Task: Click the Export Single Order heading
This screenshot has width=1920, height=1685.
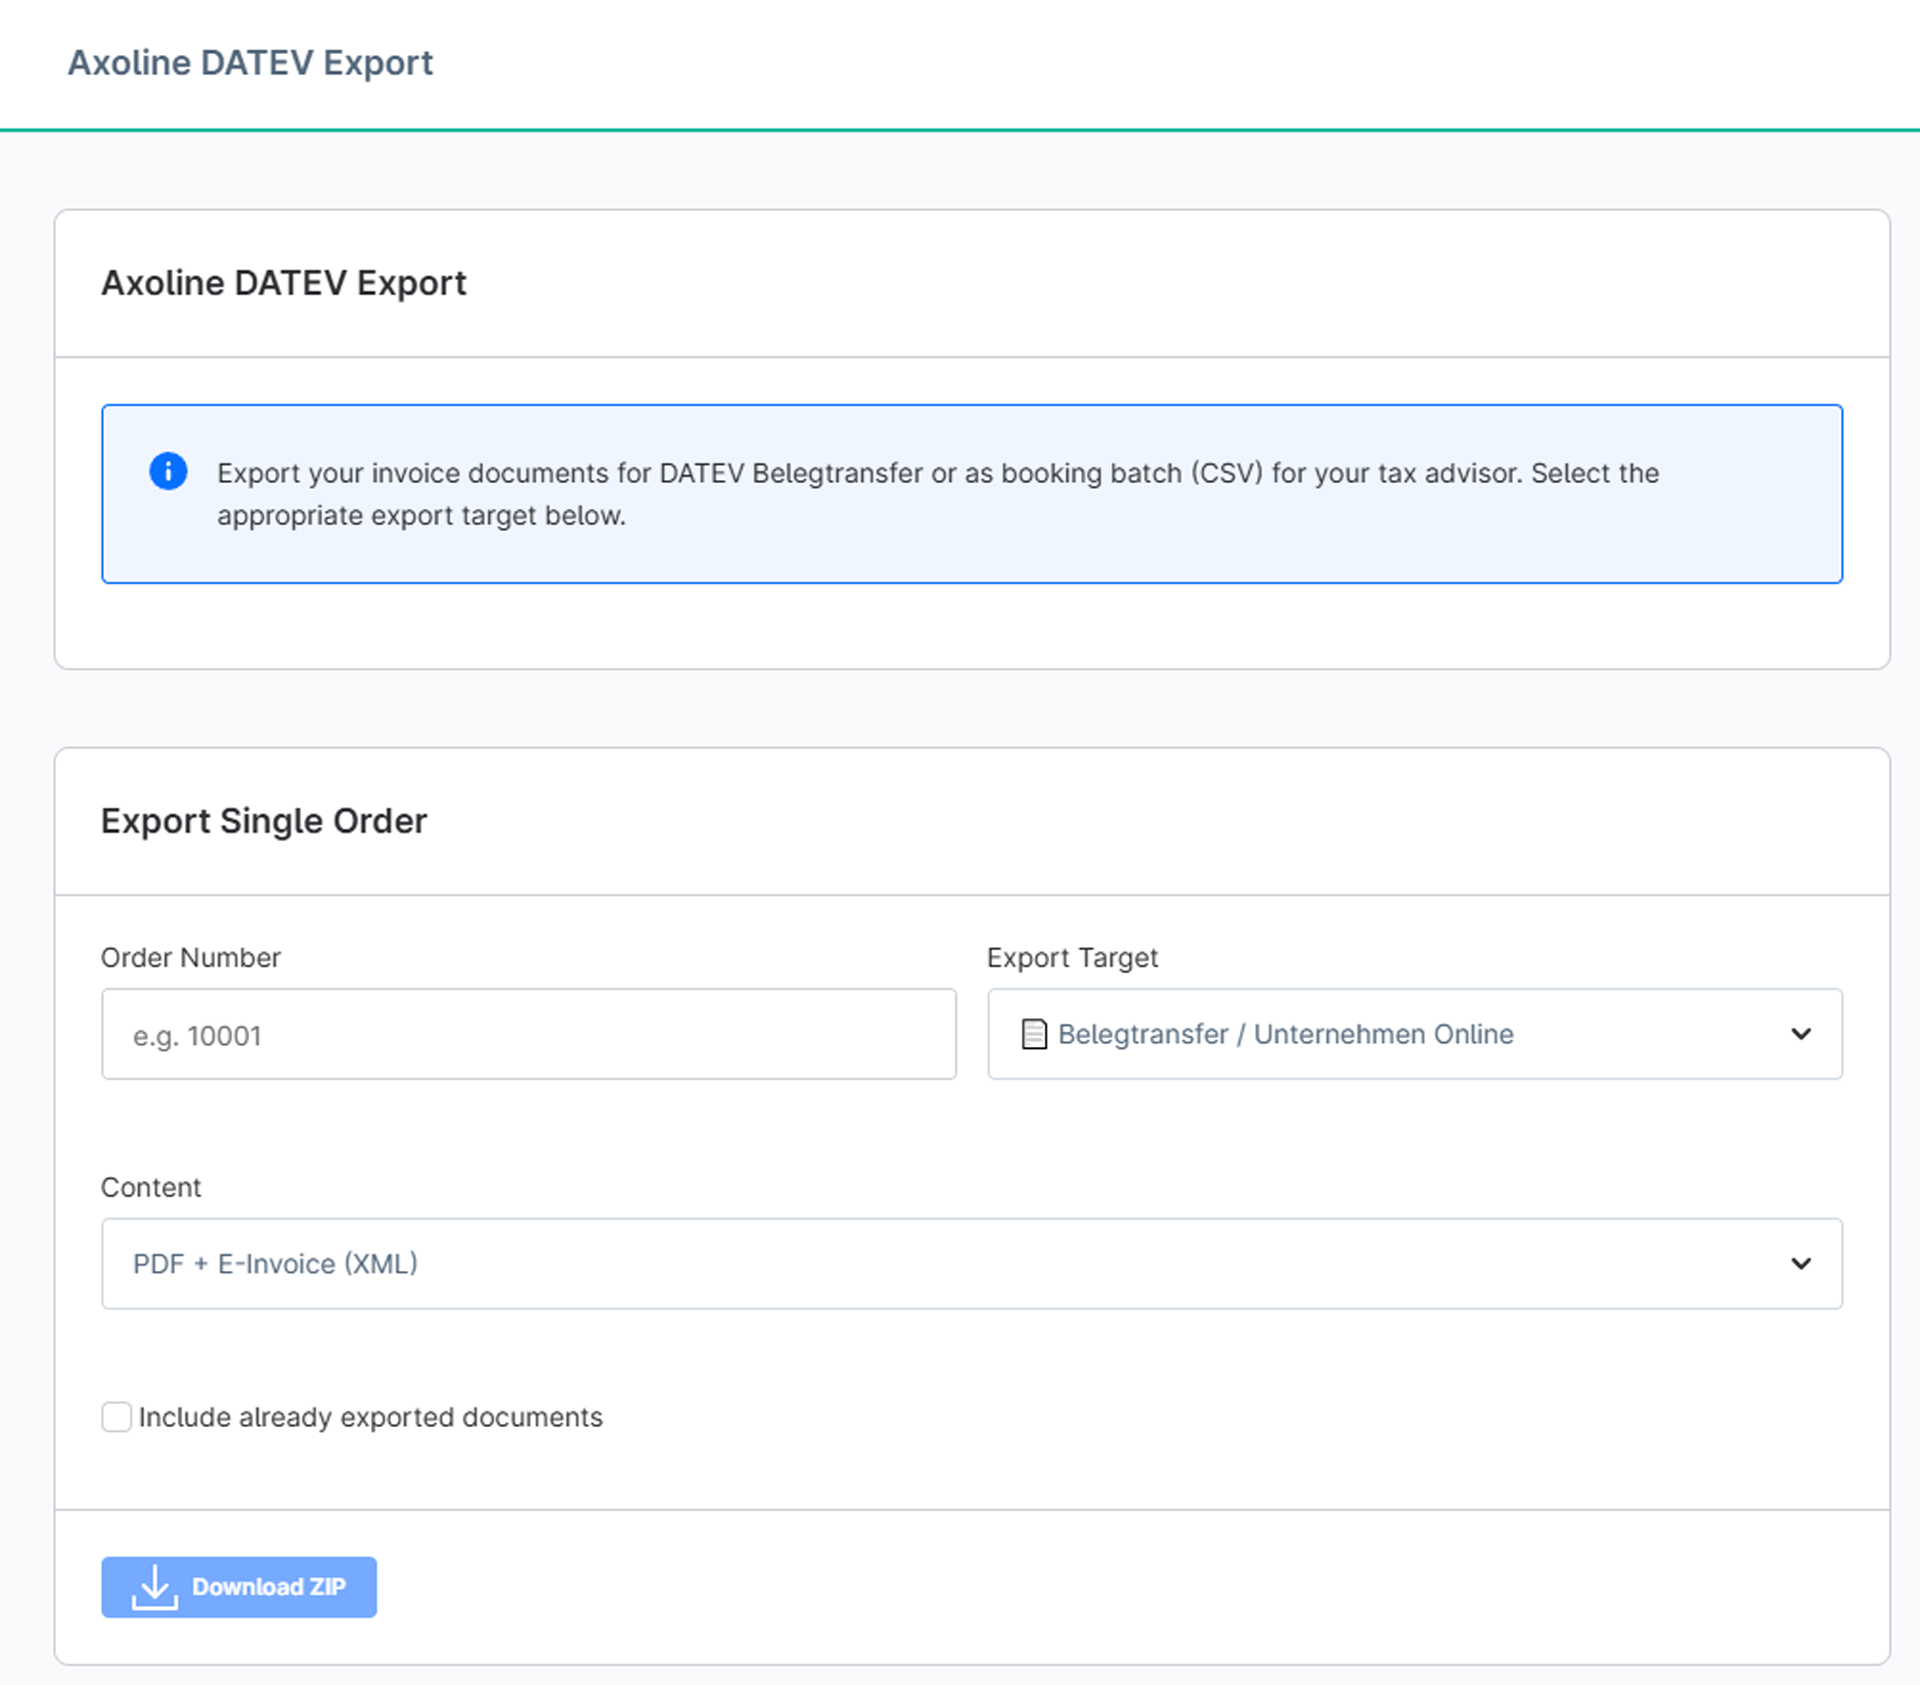Action: [264, 821]
